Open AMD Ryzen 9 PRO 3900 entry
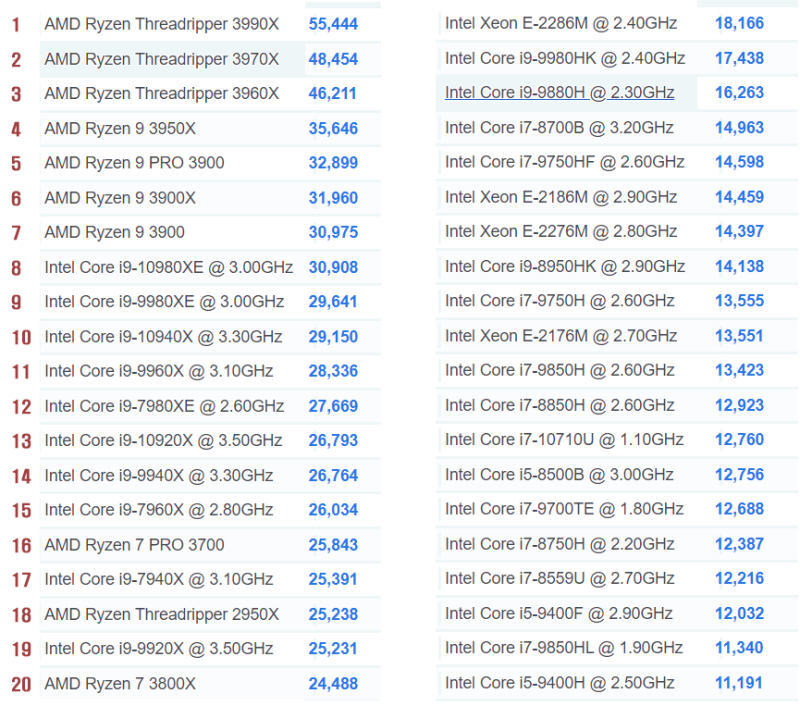This screenshot has width=800, height=706. coord(134,163)
